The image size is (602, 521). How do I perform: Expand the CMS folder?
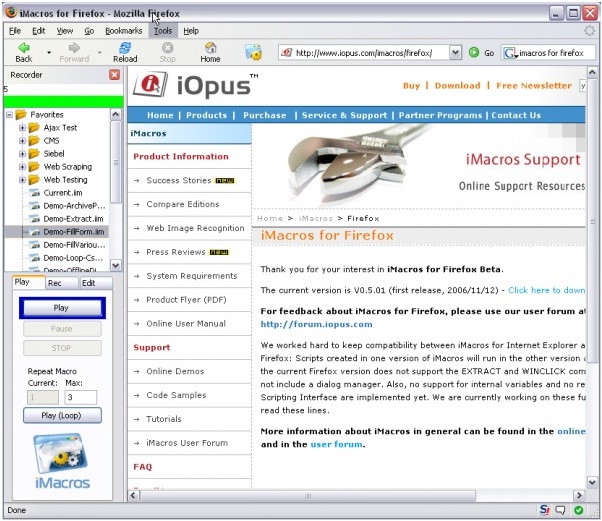[x=22, y=141]
